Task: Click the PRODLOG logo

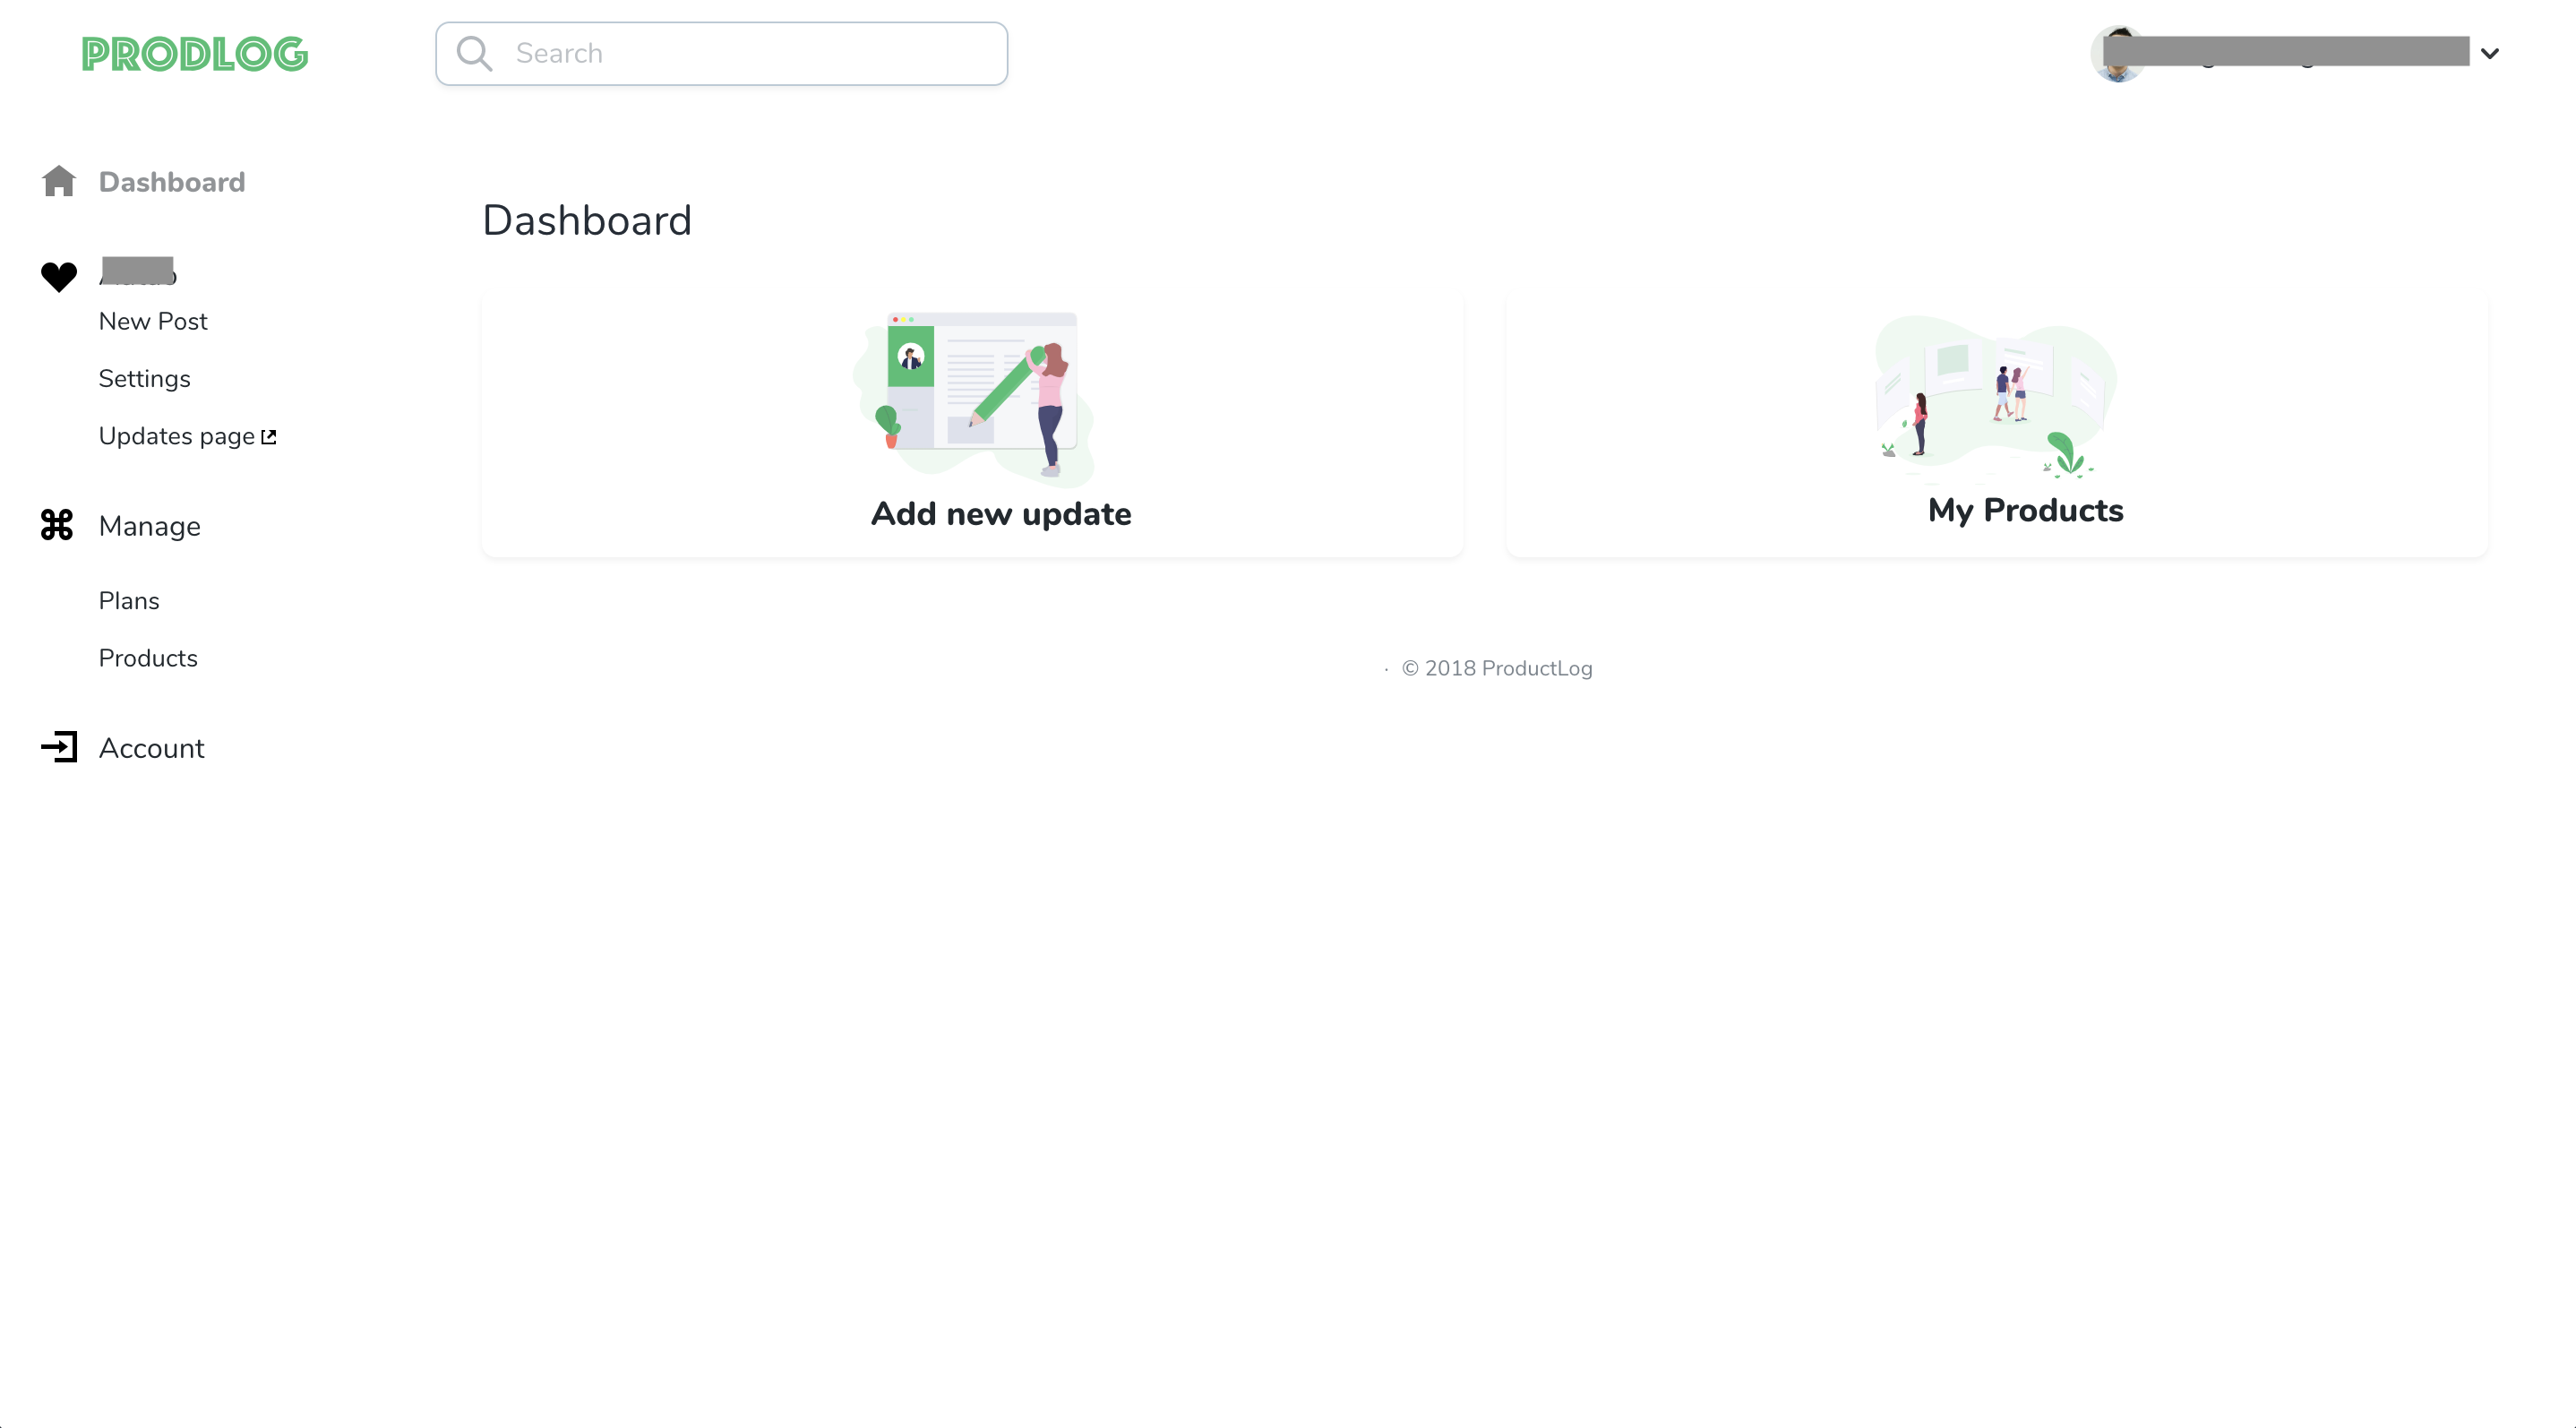Action: pos(194,53)
